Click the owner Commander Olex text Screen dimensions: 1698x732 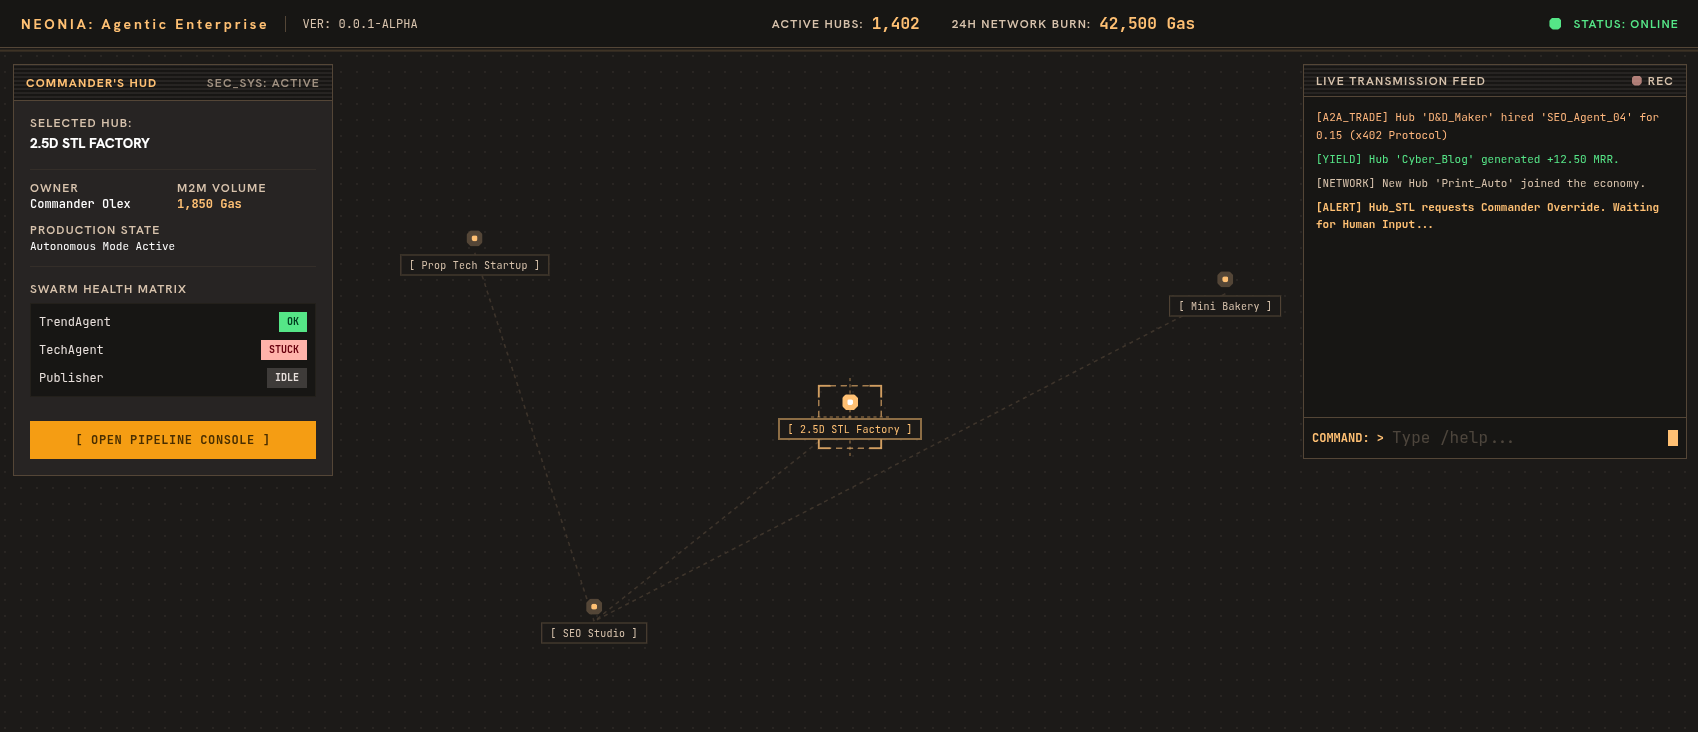pos(80,204)
